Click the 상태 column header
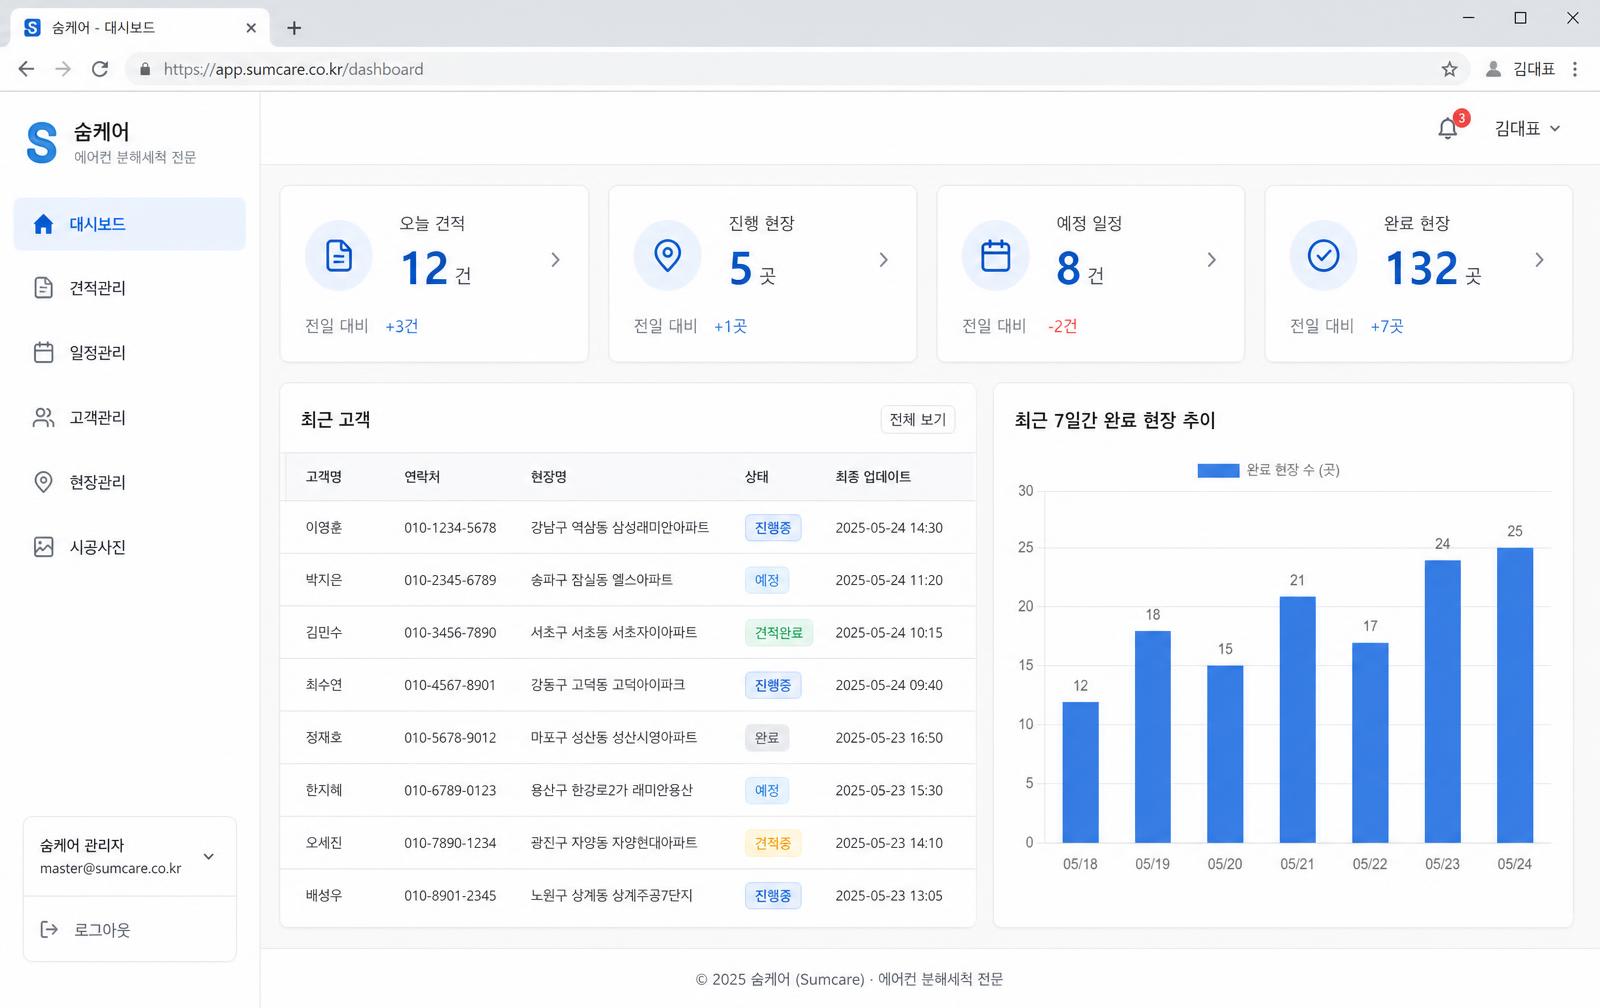This screenshot has width=1600, height=1008. [757, 477]
